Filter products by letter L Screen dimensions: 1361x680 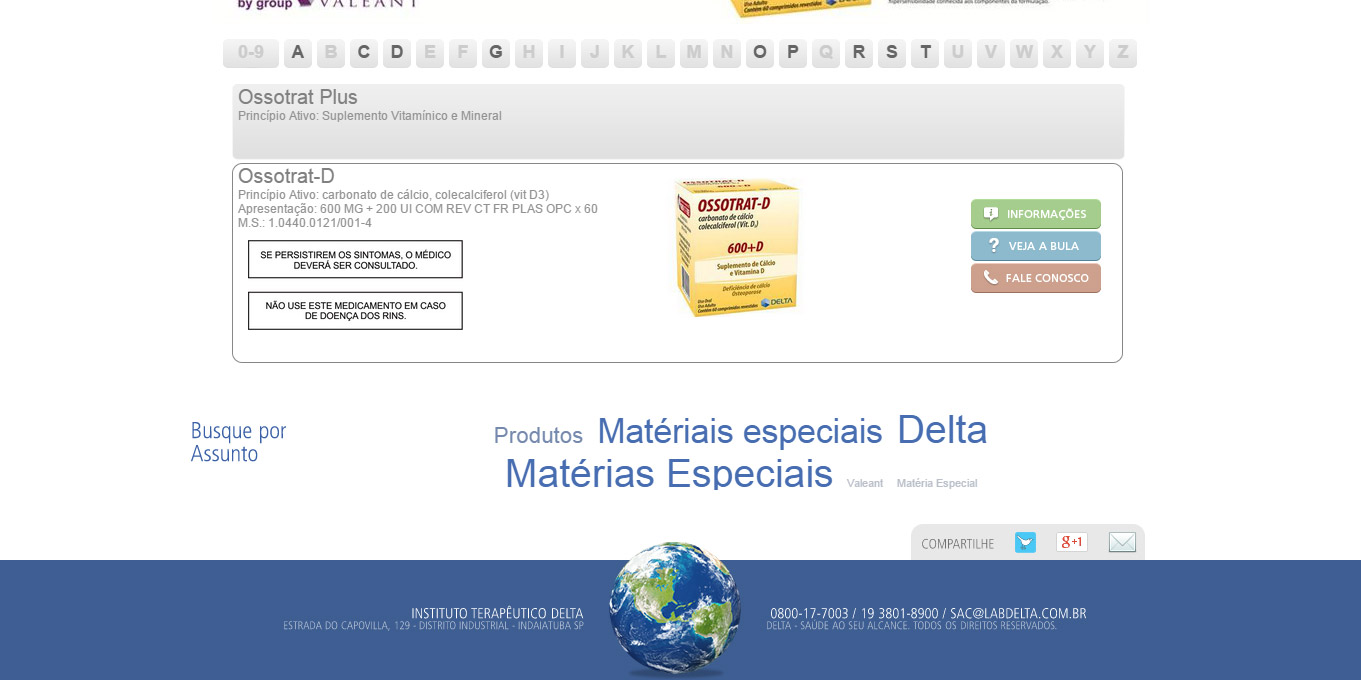pos(661,53)
